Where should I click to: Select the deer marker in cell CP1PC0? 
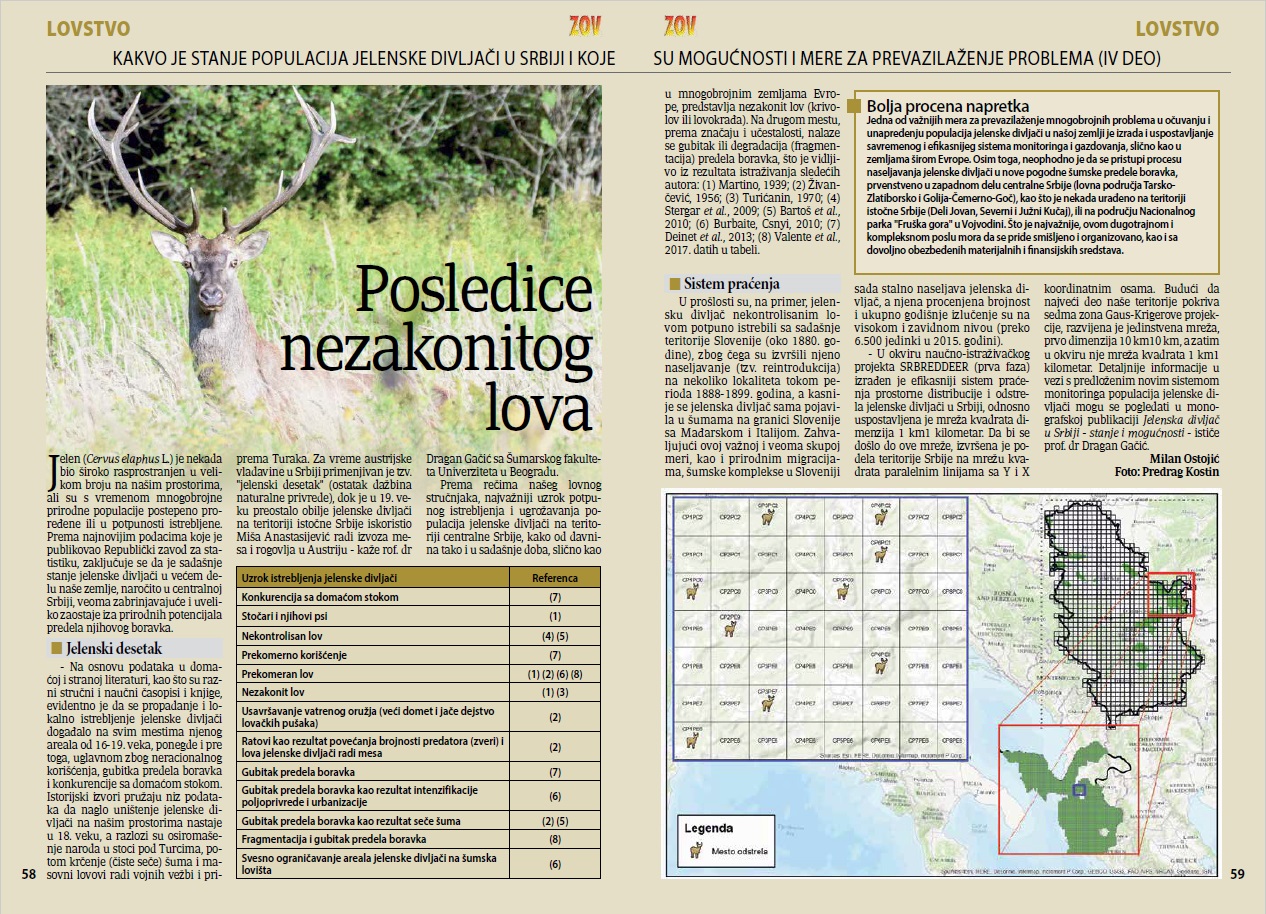coord(692,592)
